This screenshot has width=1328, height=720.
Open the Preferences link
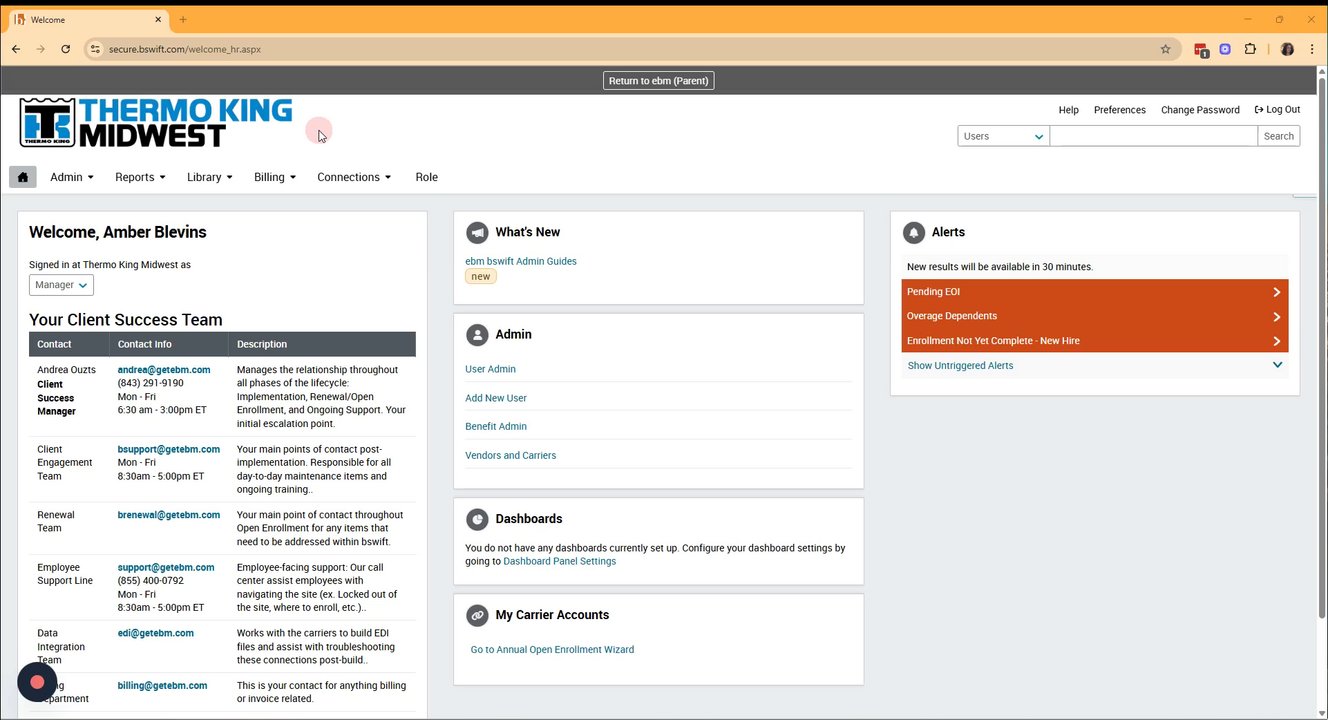(1120, 110)
